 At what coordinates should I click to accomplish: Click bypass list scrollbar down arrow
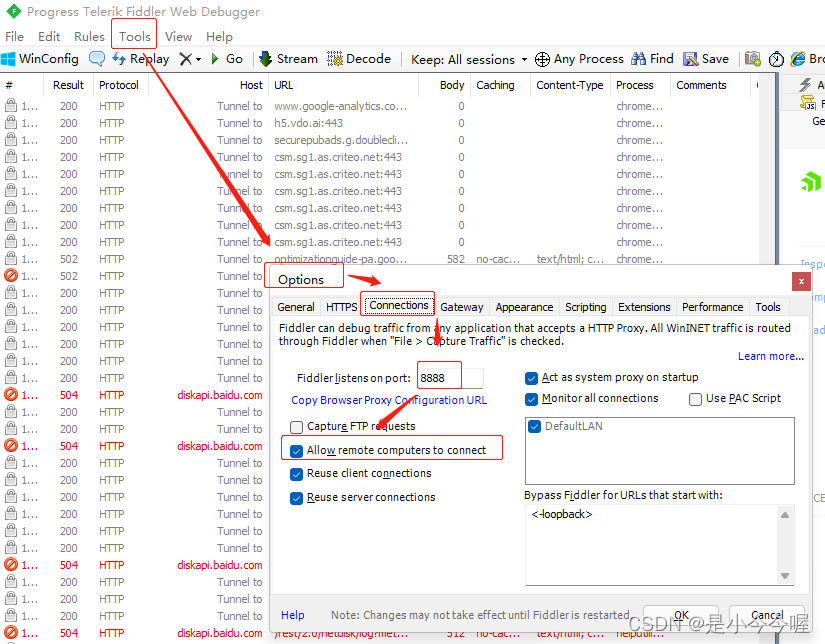click(784, 576)
